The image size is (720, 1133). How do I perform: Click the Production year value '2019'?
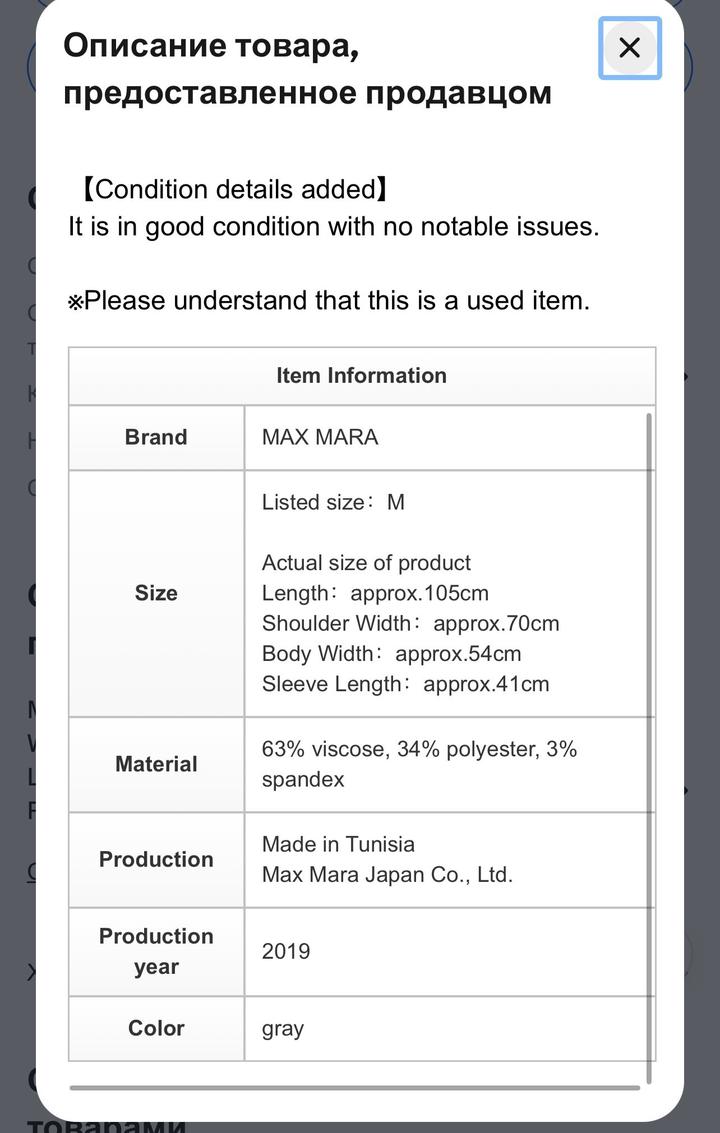tap(286, 951)
